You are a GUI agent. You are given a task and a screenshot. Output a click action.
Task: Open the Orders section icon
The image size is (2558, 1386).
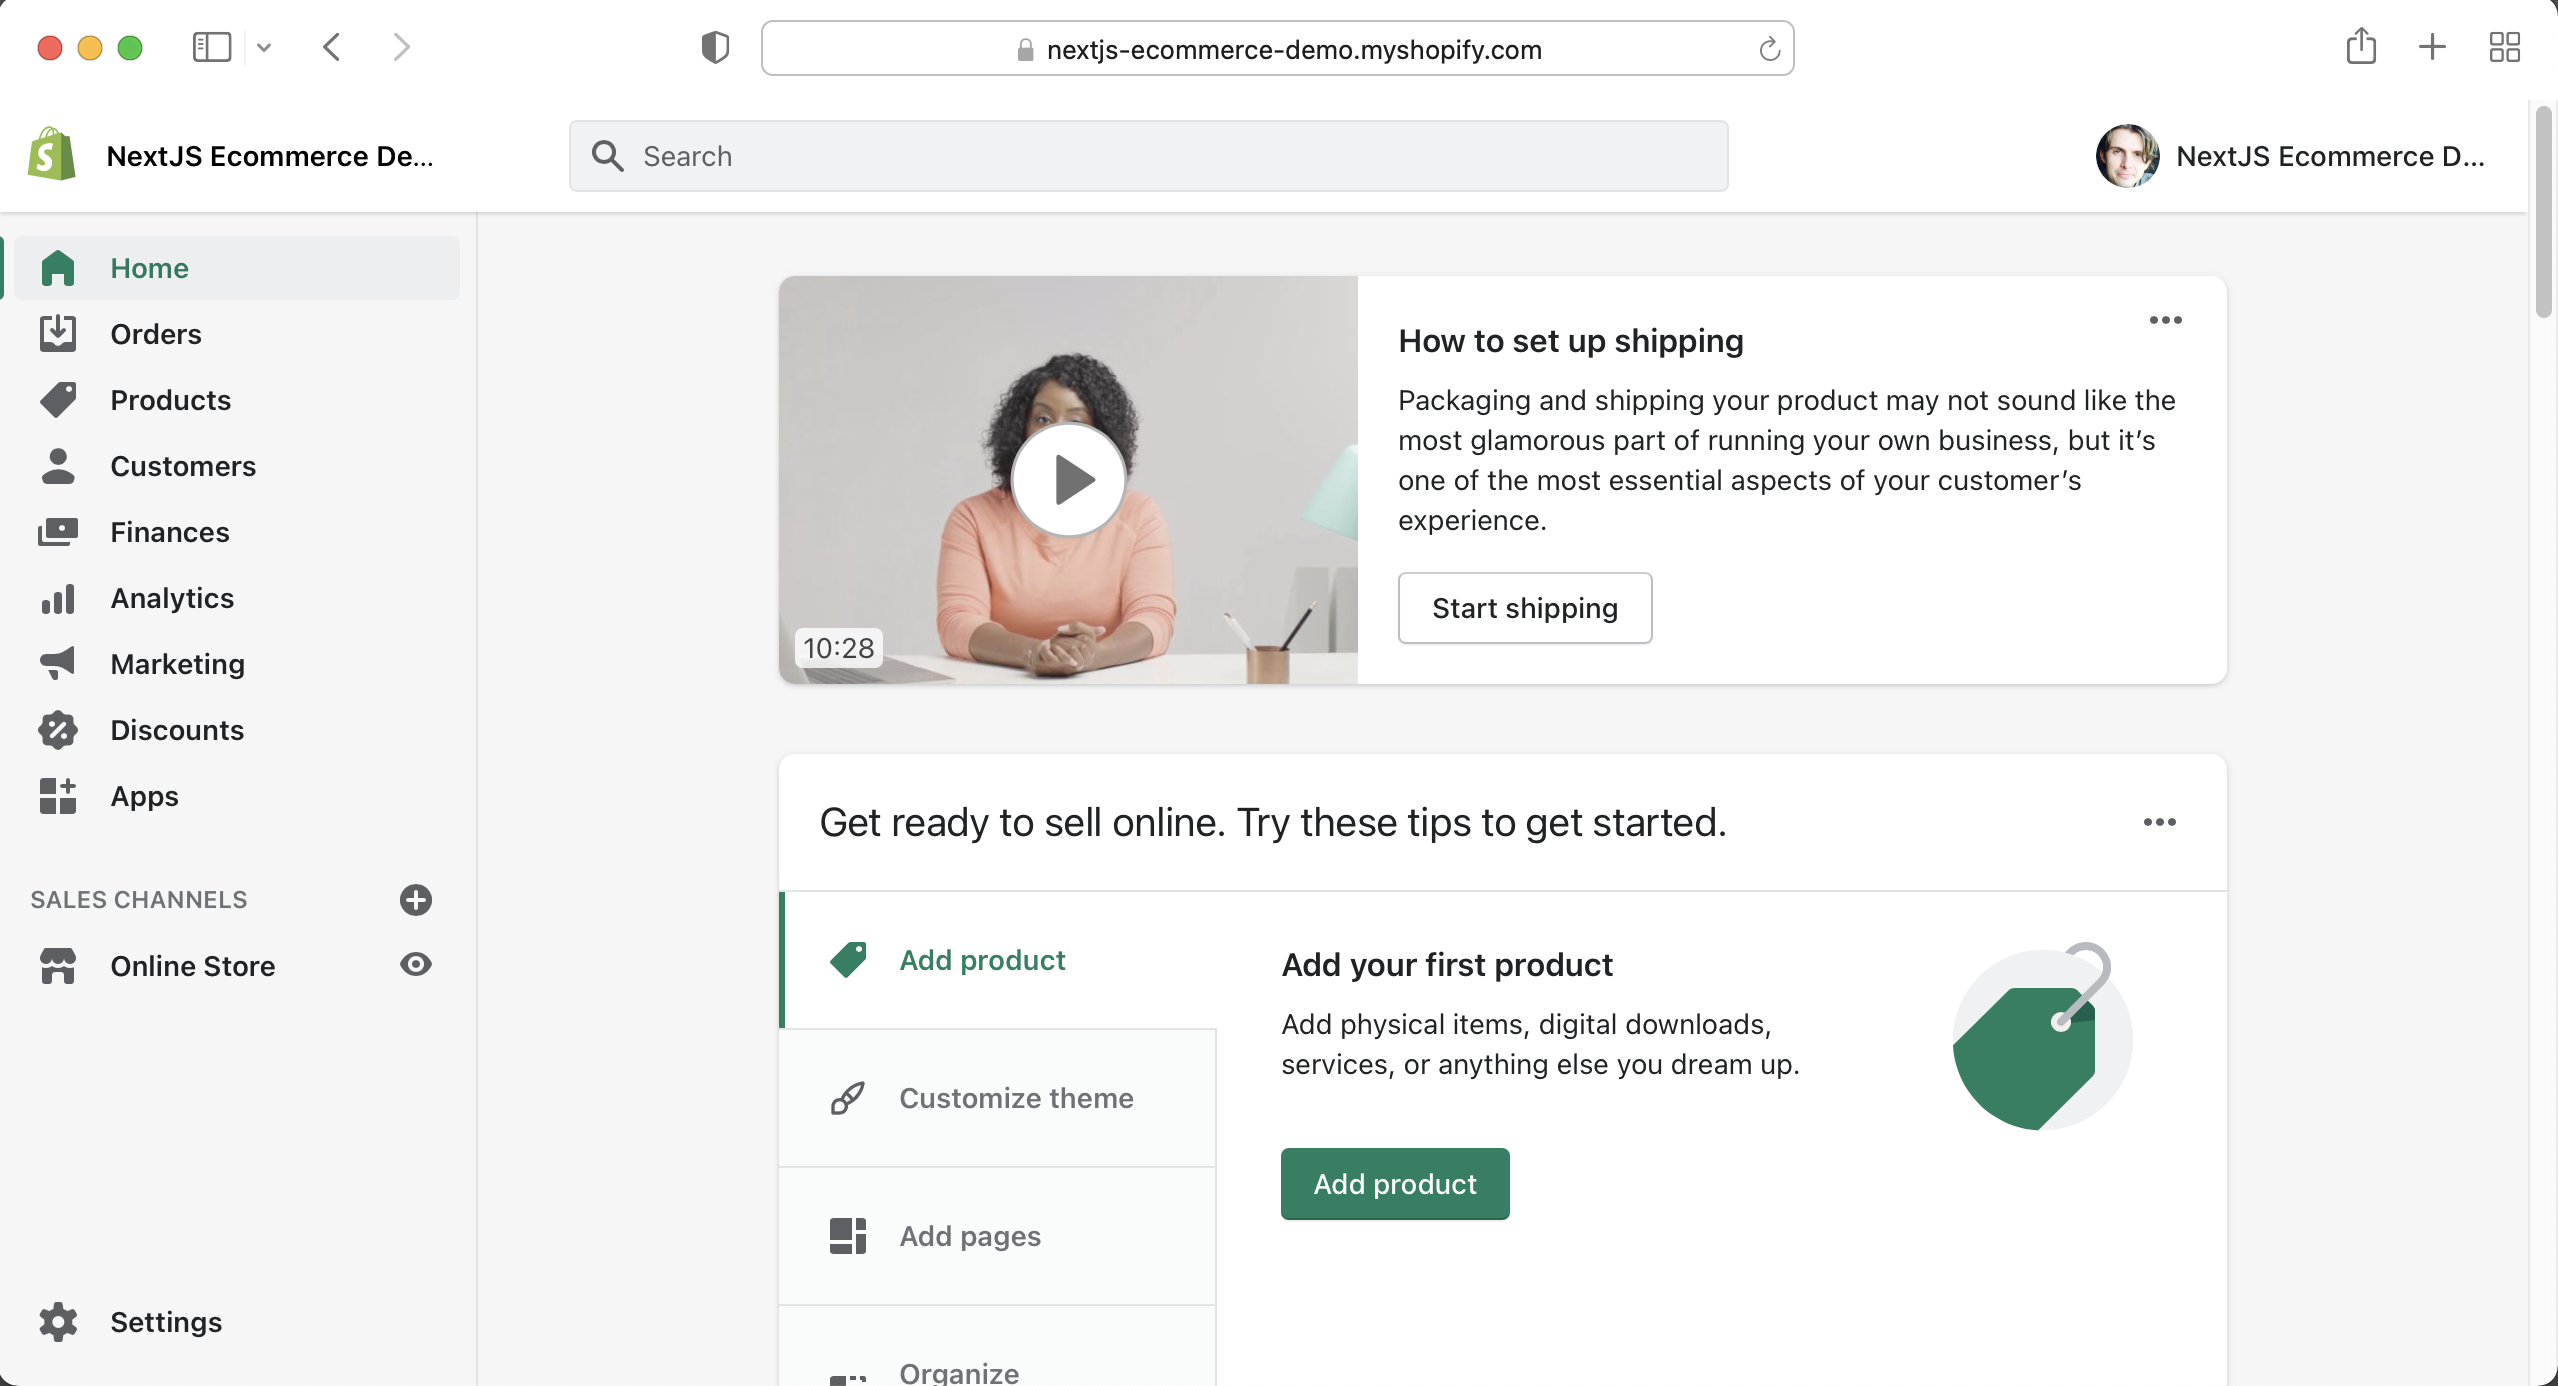click(58, 334)
